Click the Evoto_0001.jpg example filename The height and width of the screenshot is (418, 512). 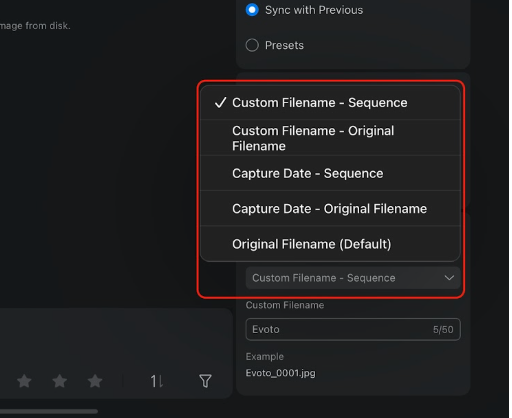tap(280, 373)
